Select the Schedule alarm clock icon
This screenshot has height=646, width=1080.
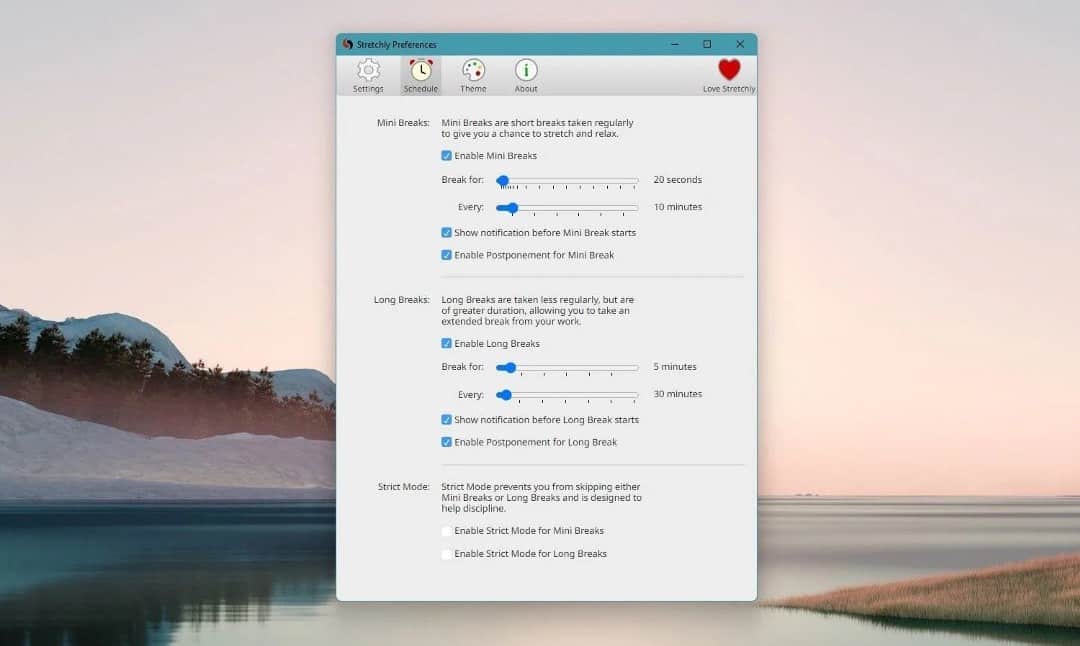pyautogui.click(x=421, y=71)
